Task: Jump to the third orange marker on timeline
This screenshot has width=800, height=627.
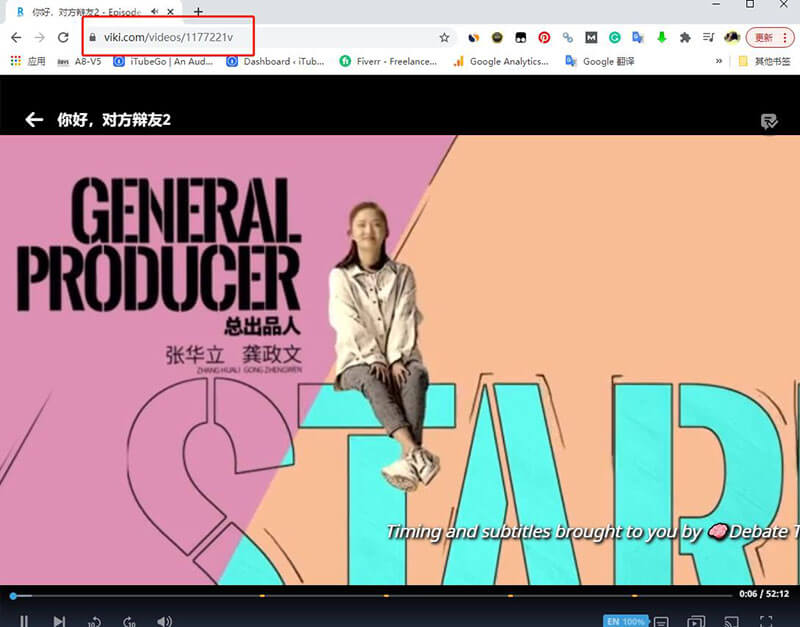Action: click(x=511, y=595)
